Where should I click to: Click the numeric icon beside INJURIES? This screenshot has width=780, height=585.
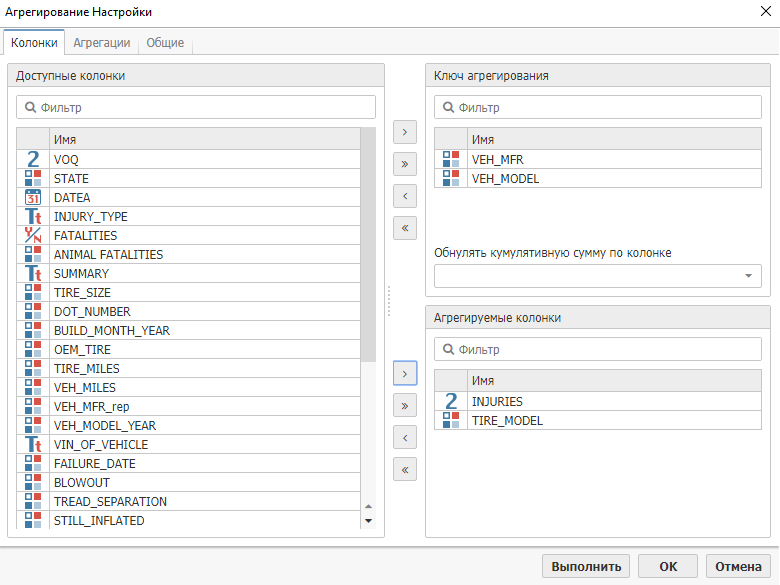pos(451,402)
